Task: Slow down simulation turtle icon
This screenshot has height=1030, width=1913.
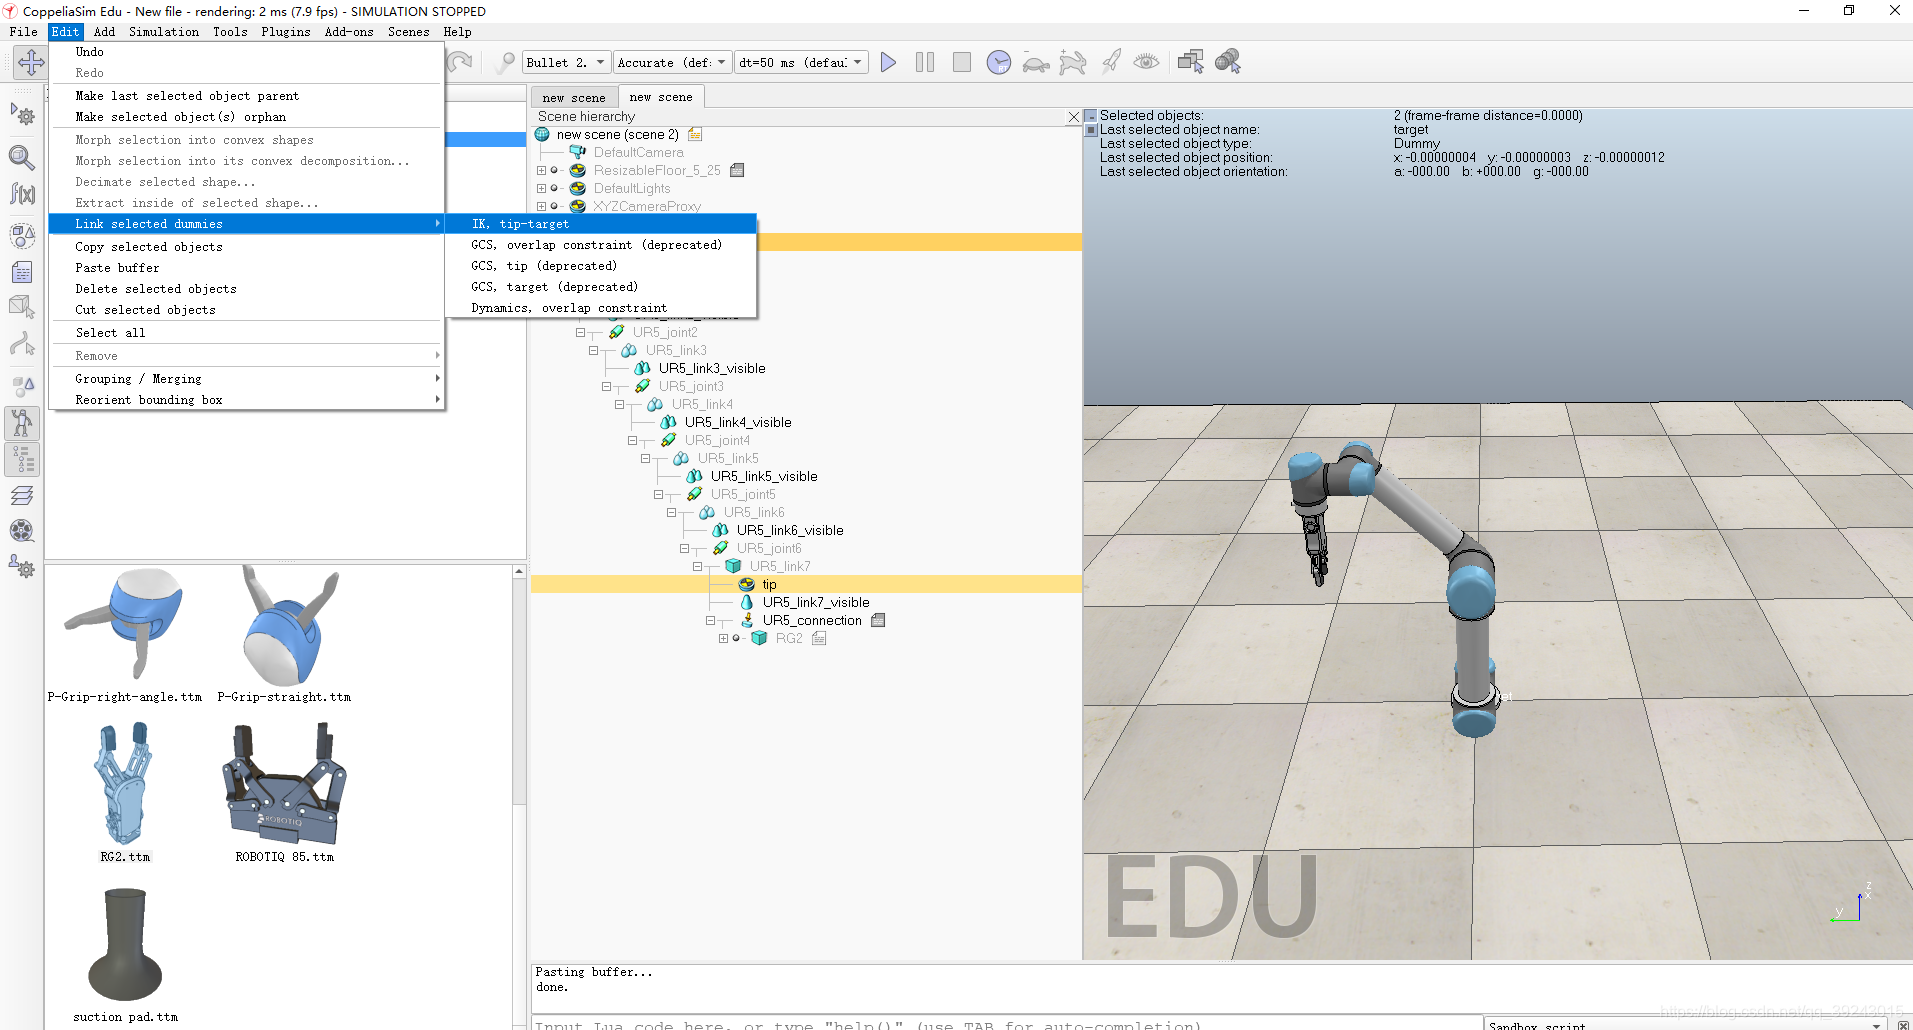Action: (x=1036, y=63)
